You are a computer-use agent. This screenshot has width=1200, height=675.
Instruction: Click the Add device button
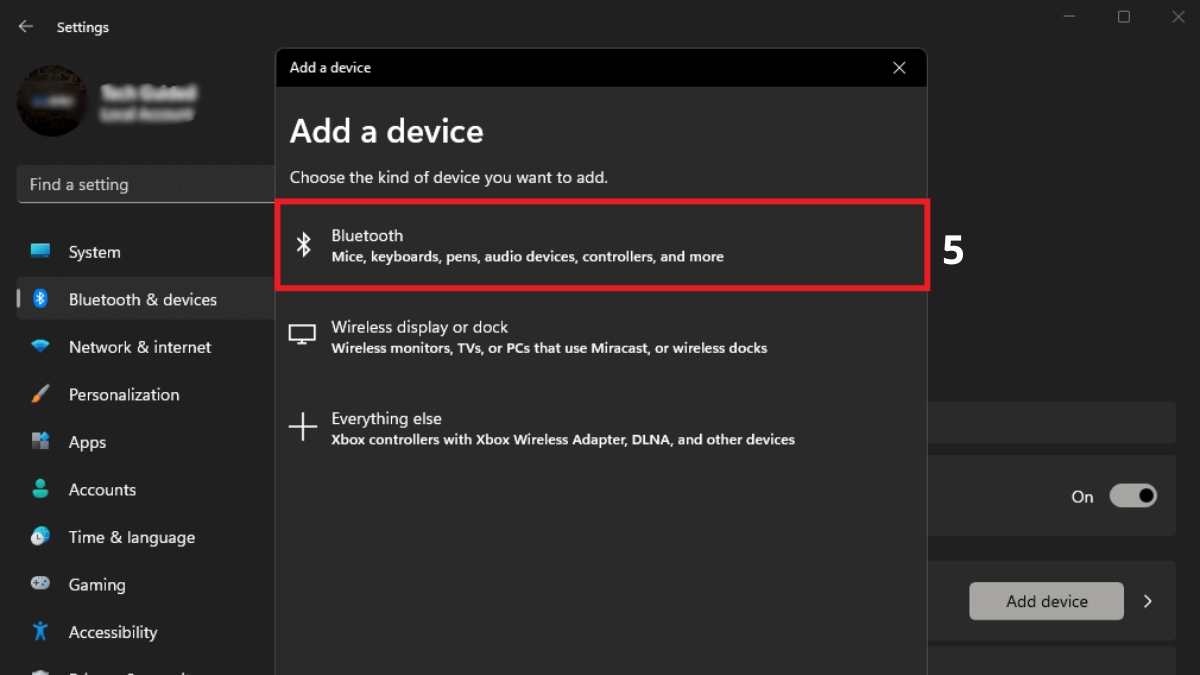1047,601
